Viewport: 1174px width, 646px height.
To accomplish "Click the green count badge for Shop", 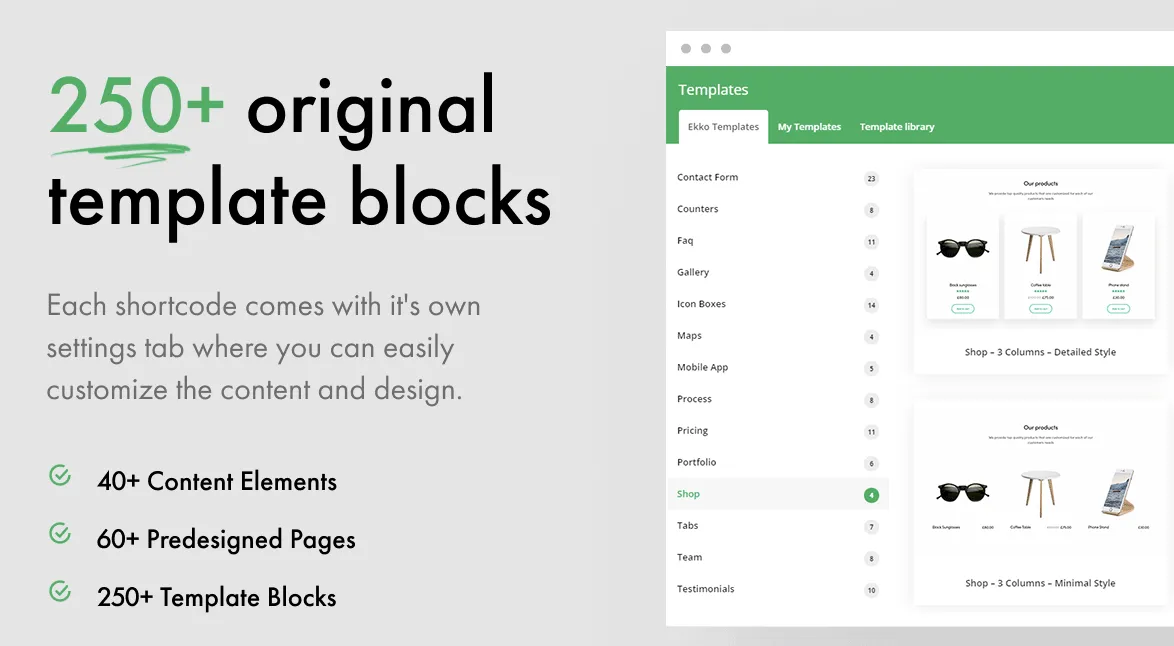I will click(x=871, y=495).
